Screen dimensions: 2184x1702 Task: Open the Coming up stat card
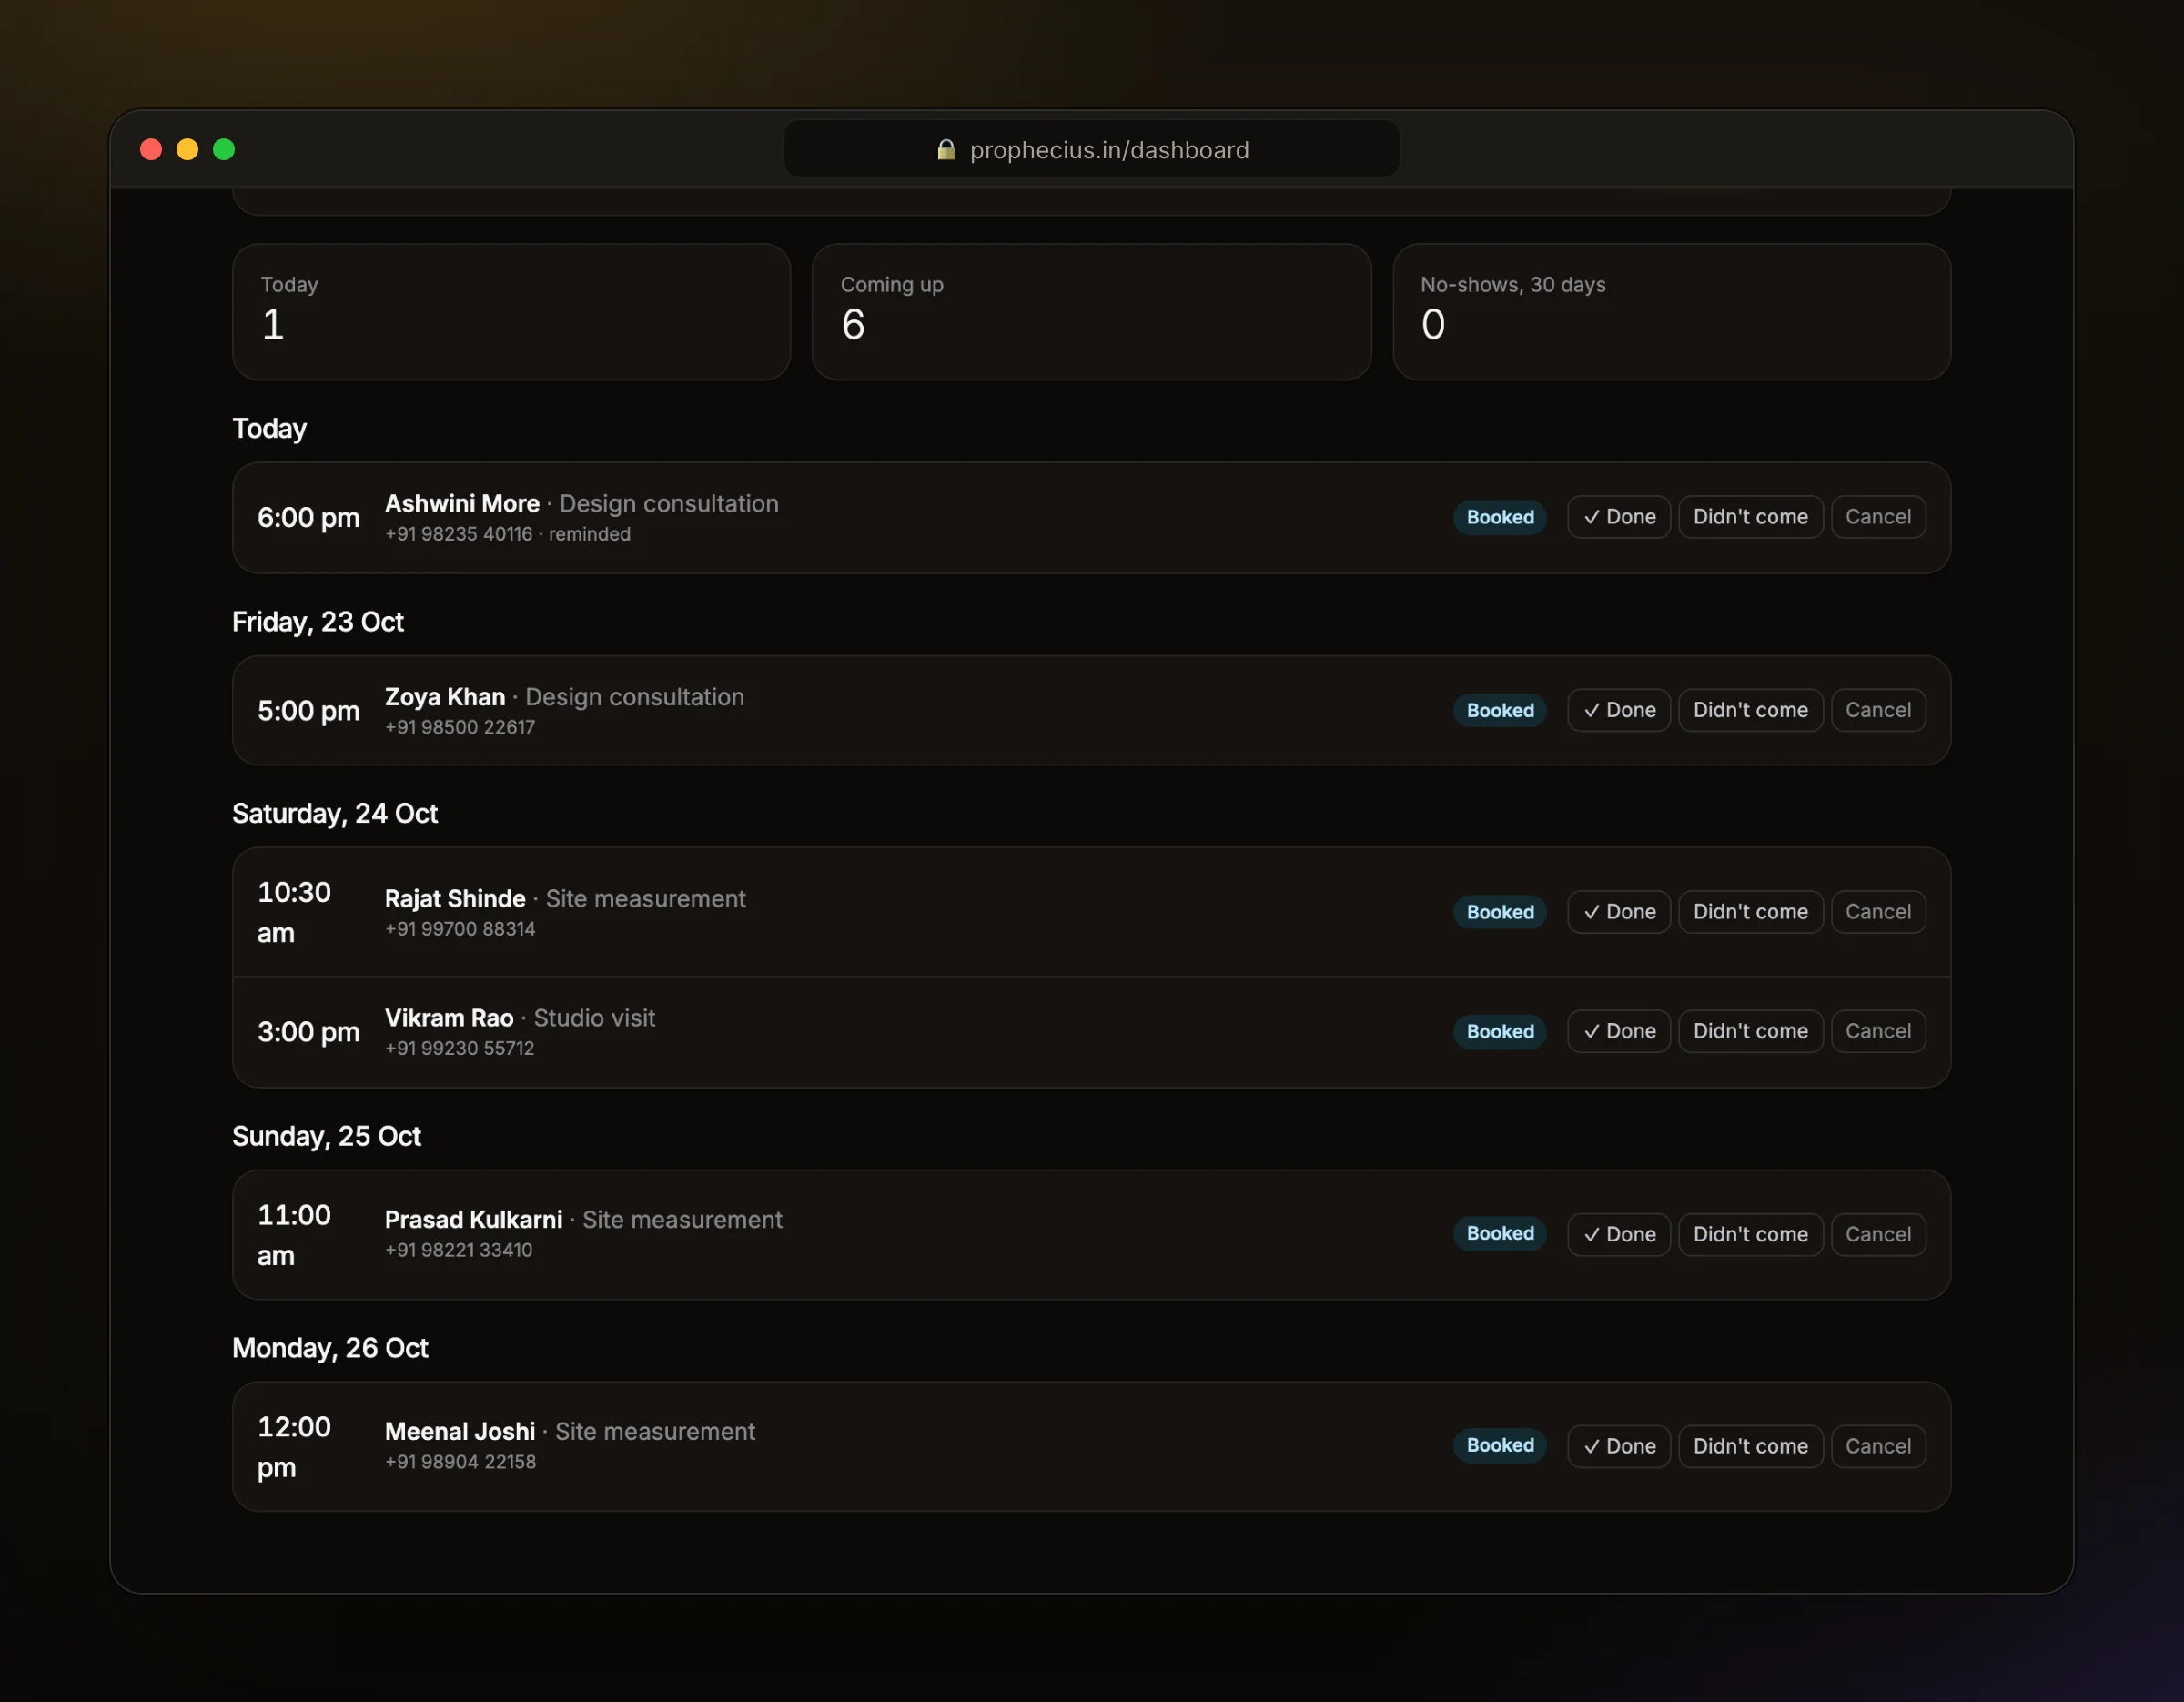[x=1091, y=312]
